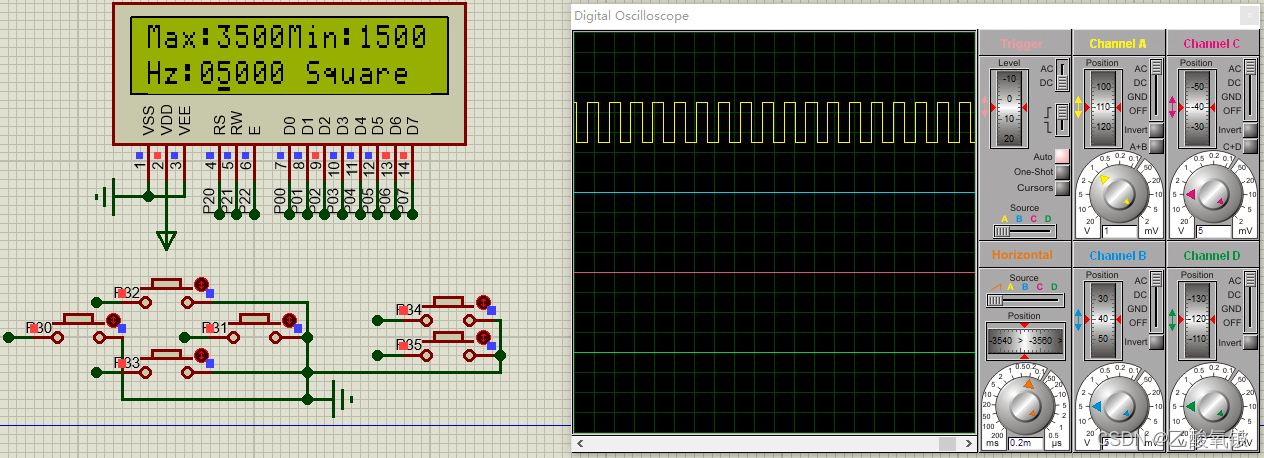
Task: Click the oscilloscope scrollbar left arrow
Action: [579, 443]
